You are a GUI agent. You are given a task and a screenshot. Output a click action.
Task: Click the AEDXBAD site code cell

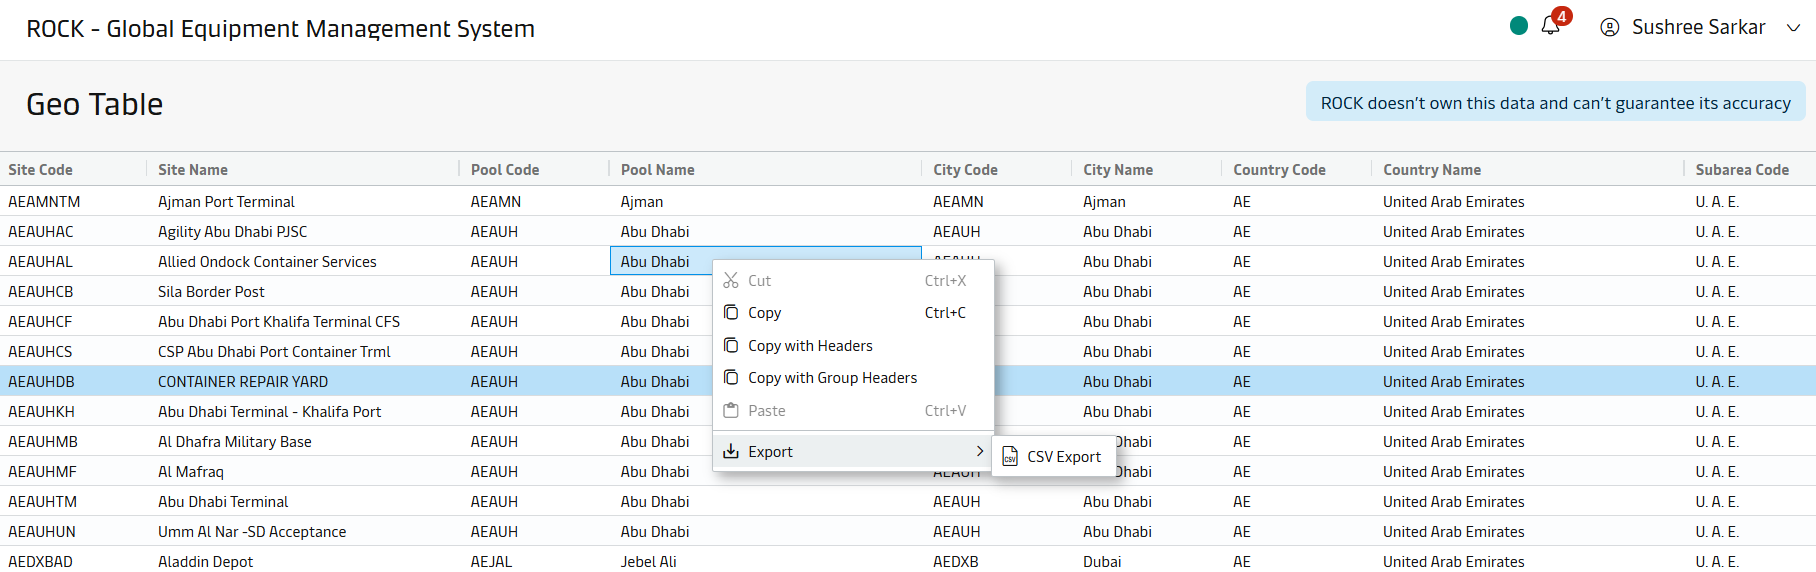click(41, 561)
